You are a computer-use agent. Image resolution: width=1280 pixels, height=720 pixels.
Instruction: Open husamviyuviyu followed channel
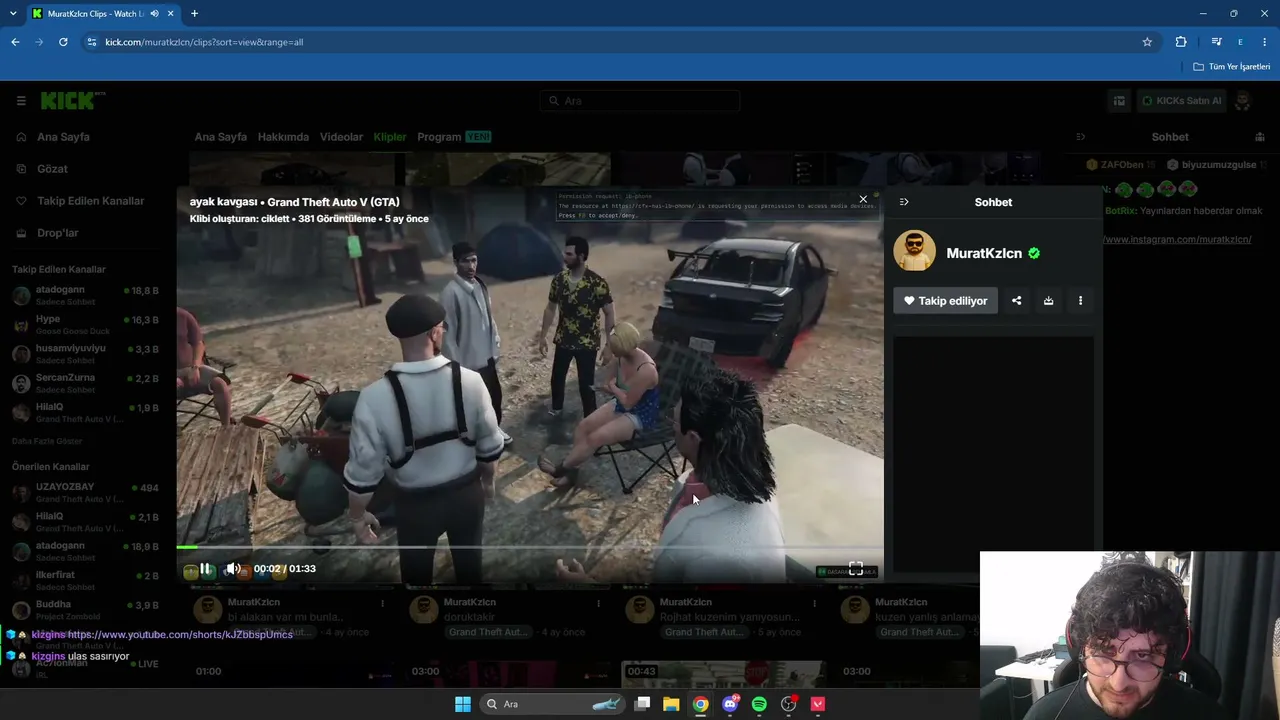[85, 353]
